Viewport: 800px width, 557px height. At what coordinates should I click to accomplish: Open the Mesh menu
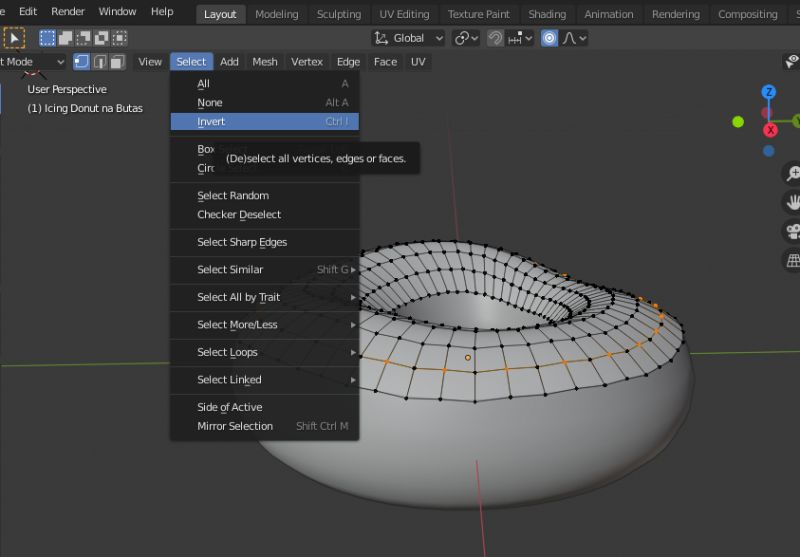265,62
